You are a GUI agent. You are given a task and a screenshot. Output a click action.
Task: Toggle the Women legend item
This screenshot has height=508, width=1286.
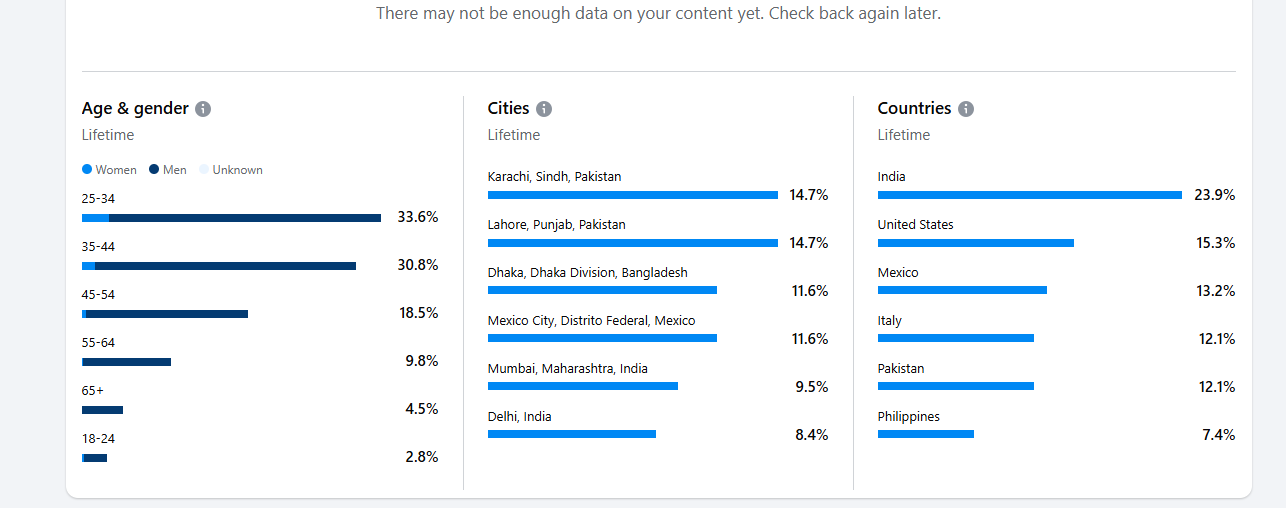[x=109, y=170]
